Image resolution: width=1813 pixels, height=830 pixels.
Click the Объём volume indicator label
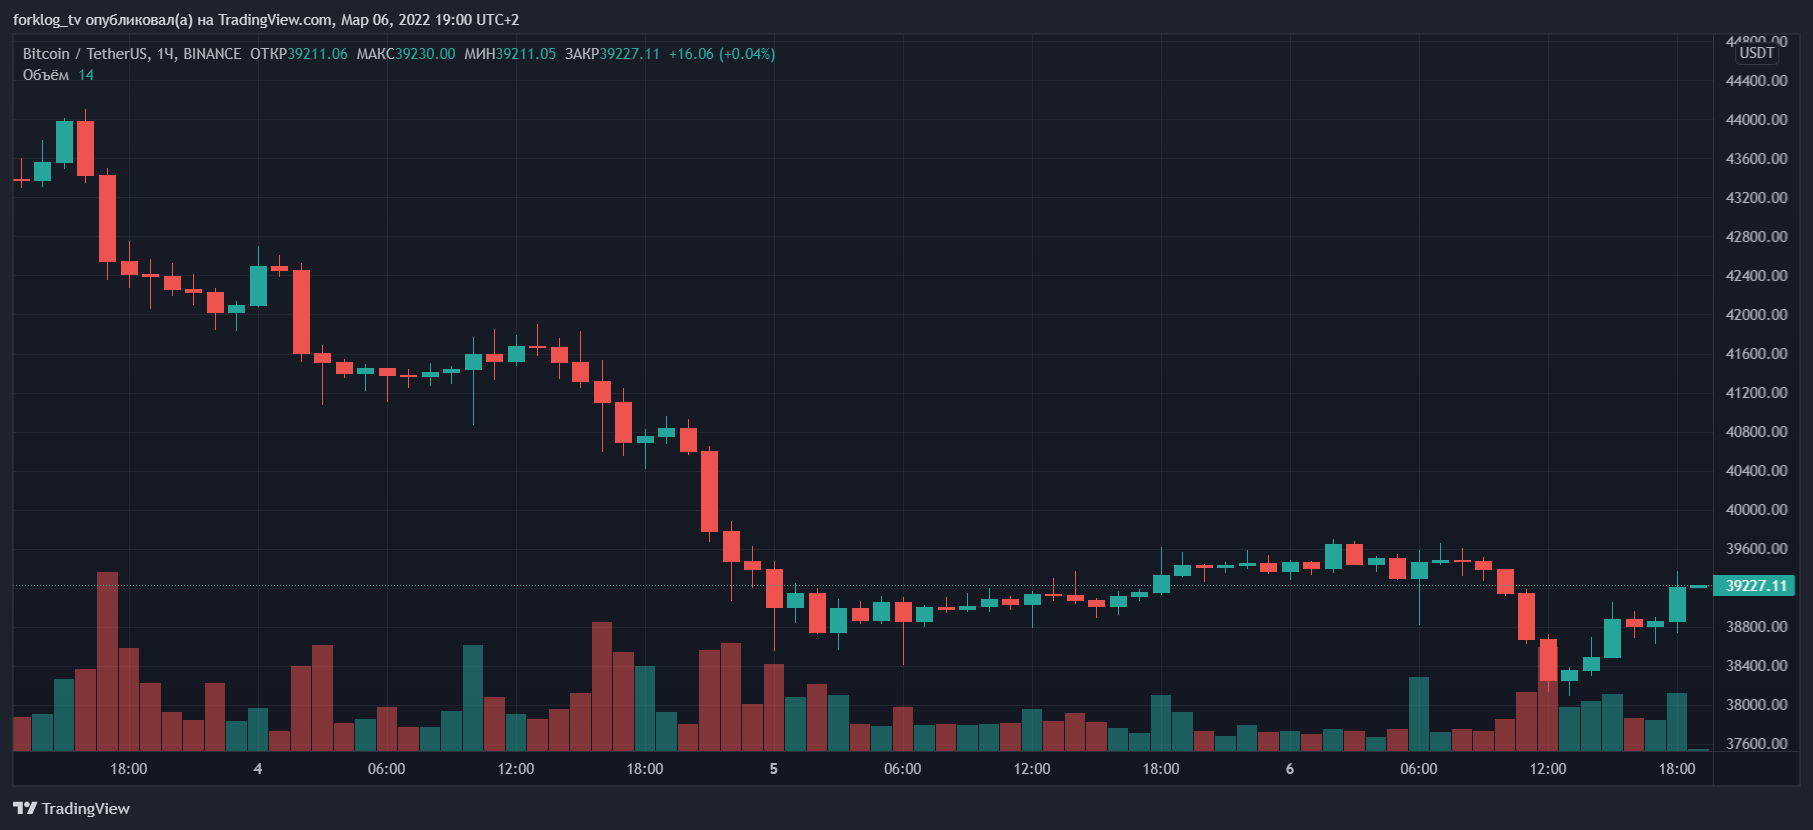pyautogui.click(x=46, y=75)
